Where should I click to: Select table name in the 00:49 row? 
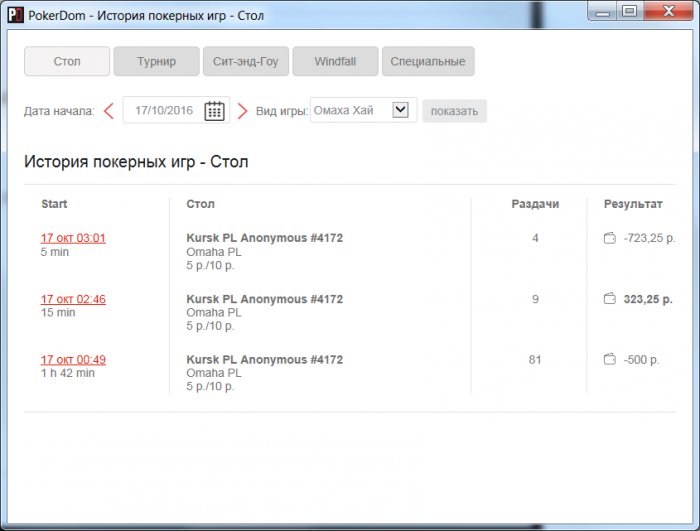(265, 360)
